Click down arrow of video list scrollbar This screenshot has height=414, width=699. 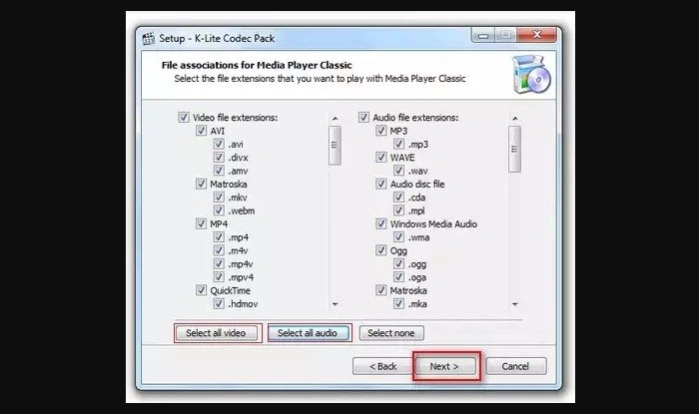pos(335,304)
